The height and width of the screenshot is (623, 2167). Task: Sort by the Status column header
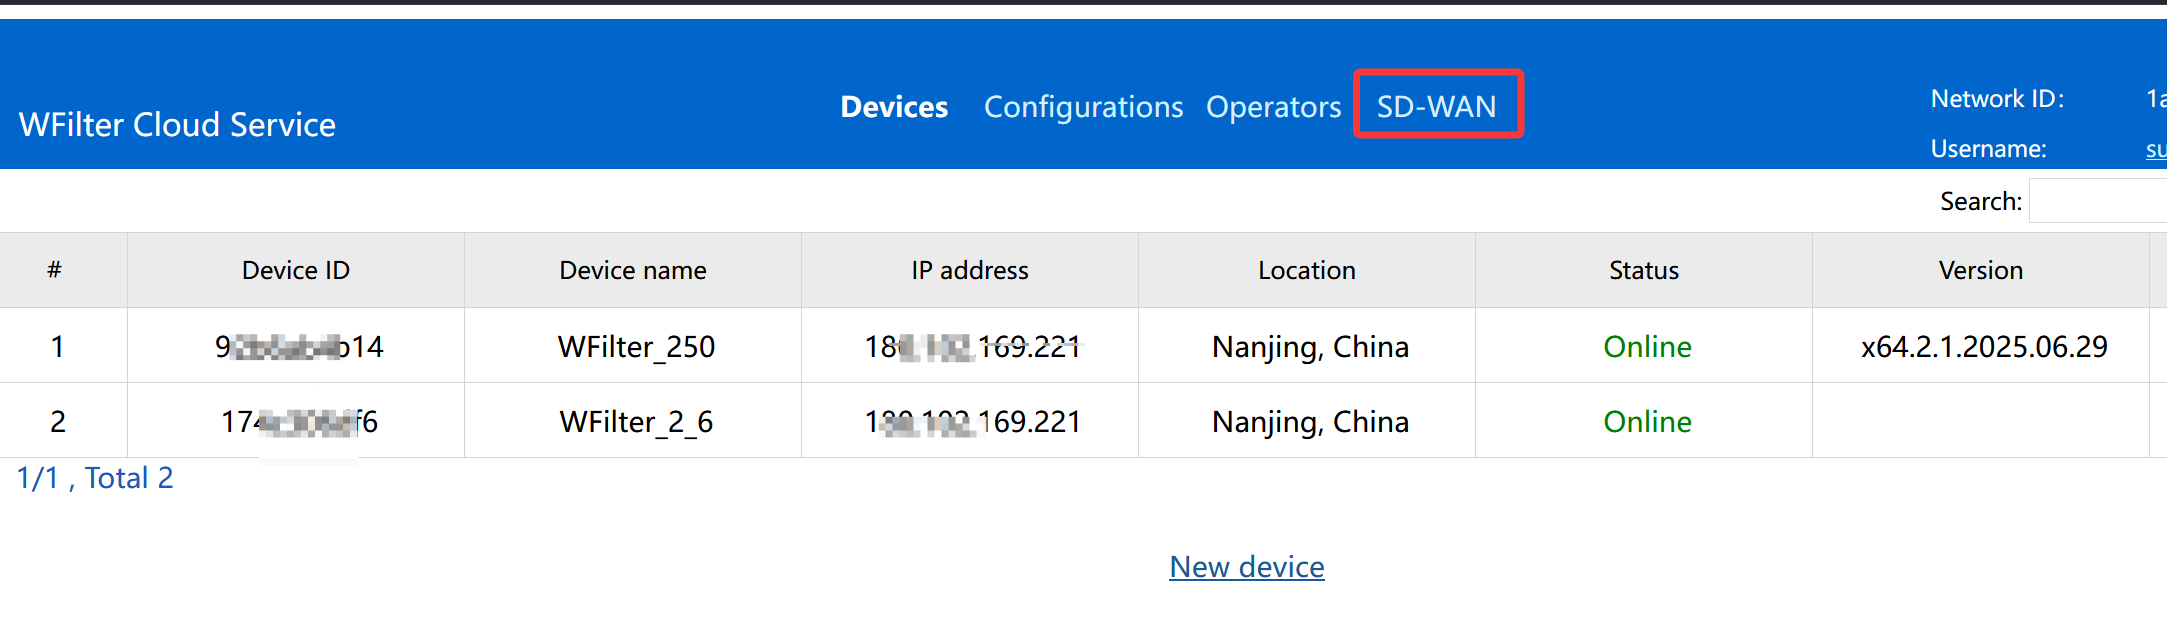[x=1644, y=270]
